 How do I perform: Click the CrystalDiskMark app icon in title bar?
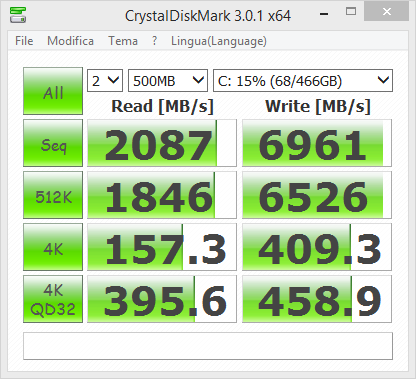point(18,15)
